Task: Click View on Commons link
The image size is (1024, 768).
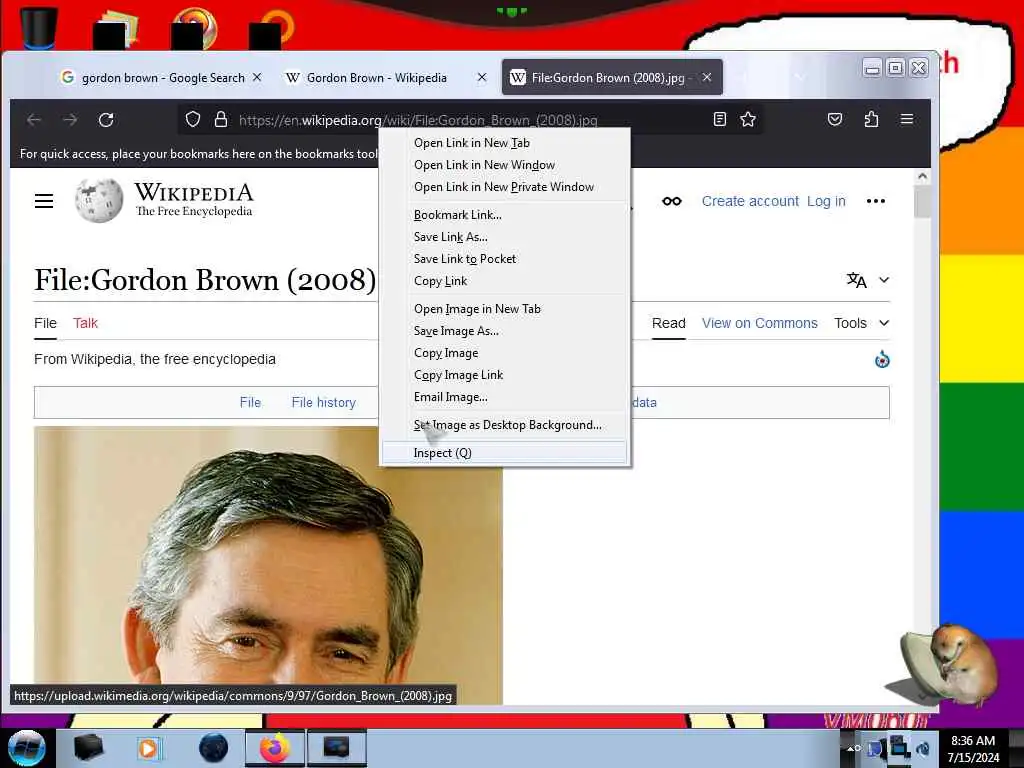Action: (760, 323)
